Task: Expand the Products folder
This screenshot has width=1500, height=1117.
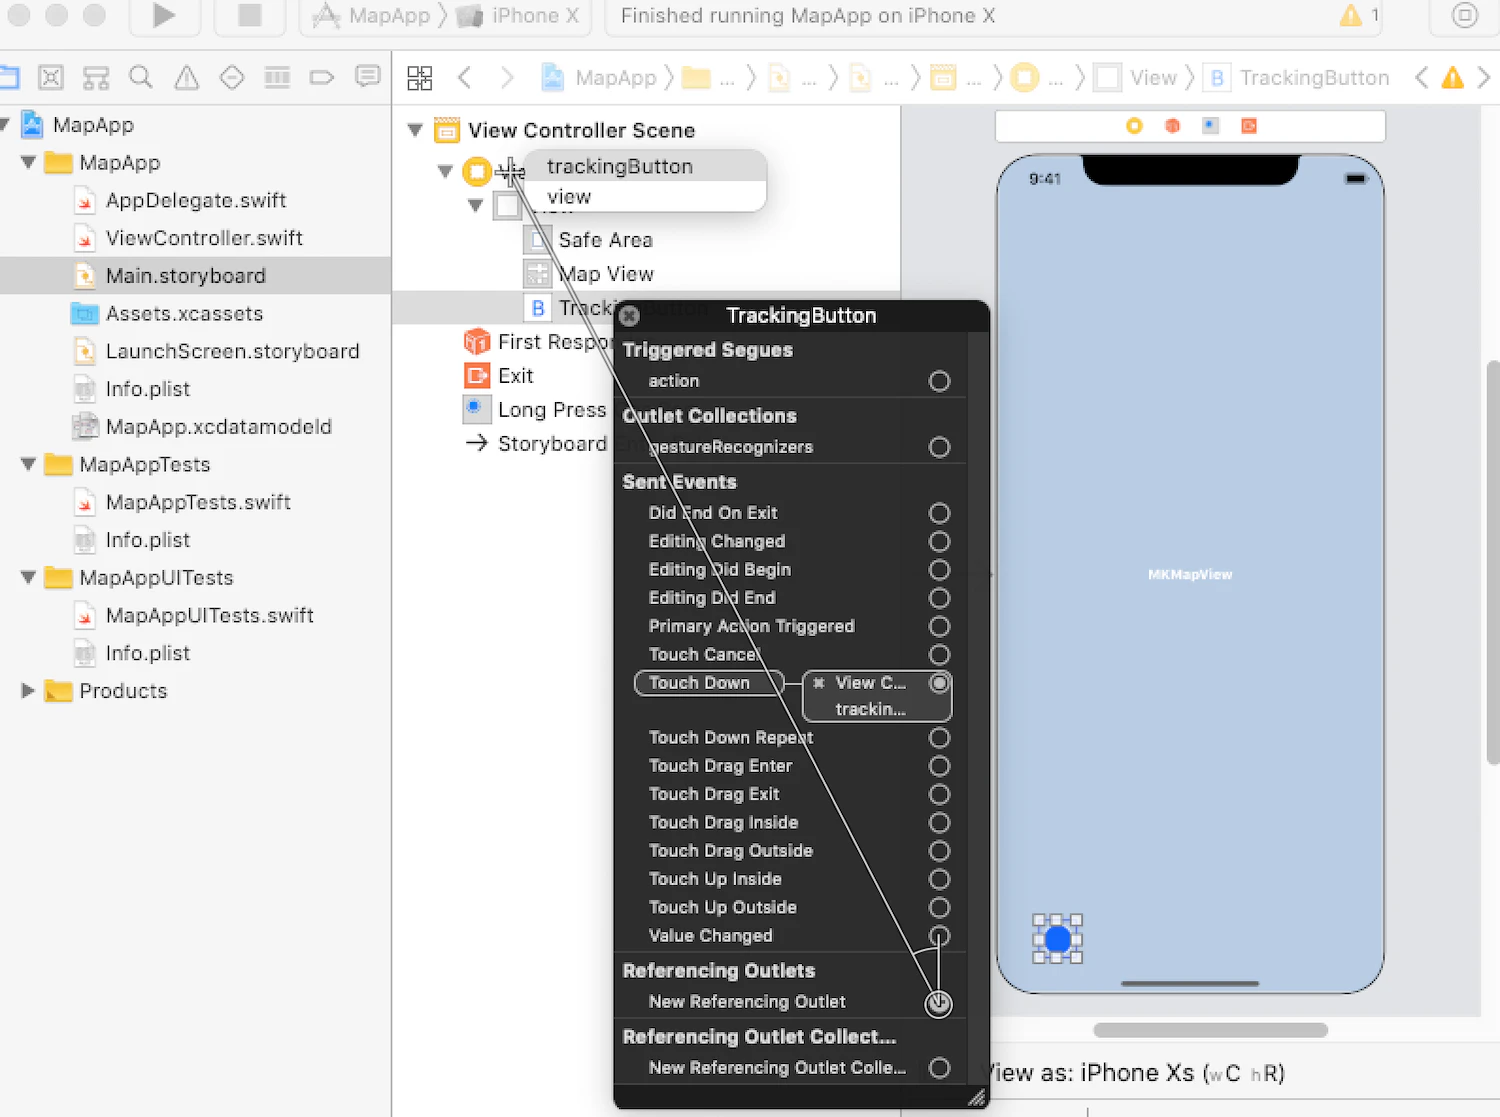Action: (28, 690)
